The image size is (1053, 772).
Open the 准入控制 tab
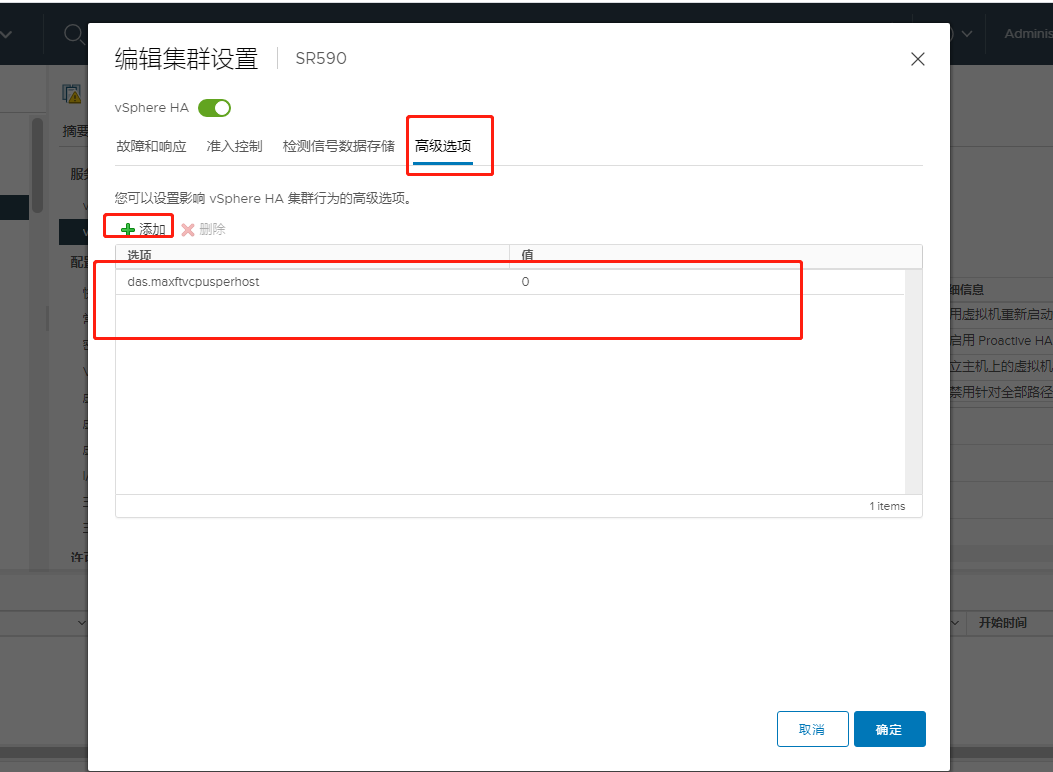coord(234,144)
